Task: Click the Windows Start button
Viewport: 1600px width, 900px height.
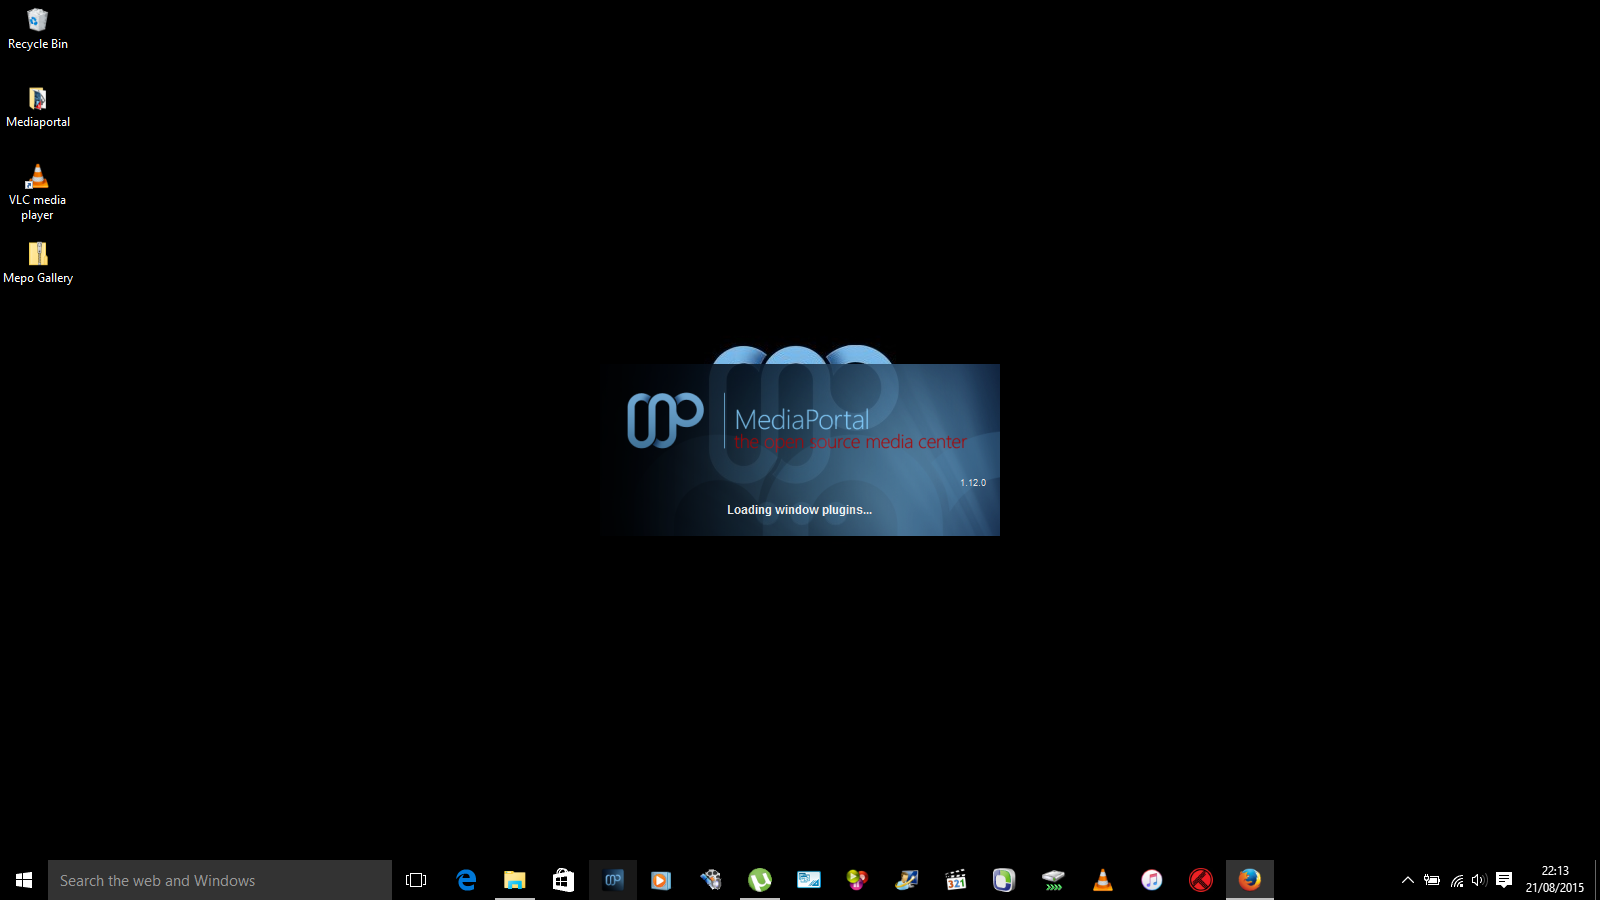Action: pyautogui.click(x=24, y=880)
